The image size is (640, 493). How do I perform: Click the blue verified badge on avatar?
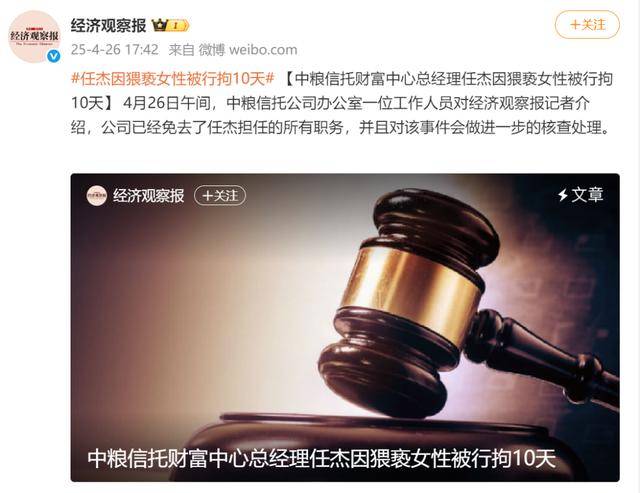coord(53,56)
